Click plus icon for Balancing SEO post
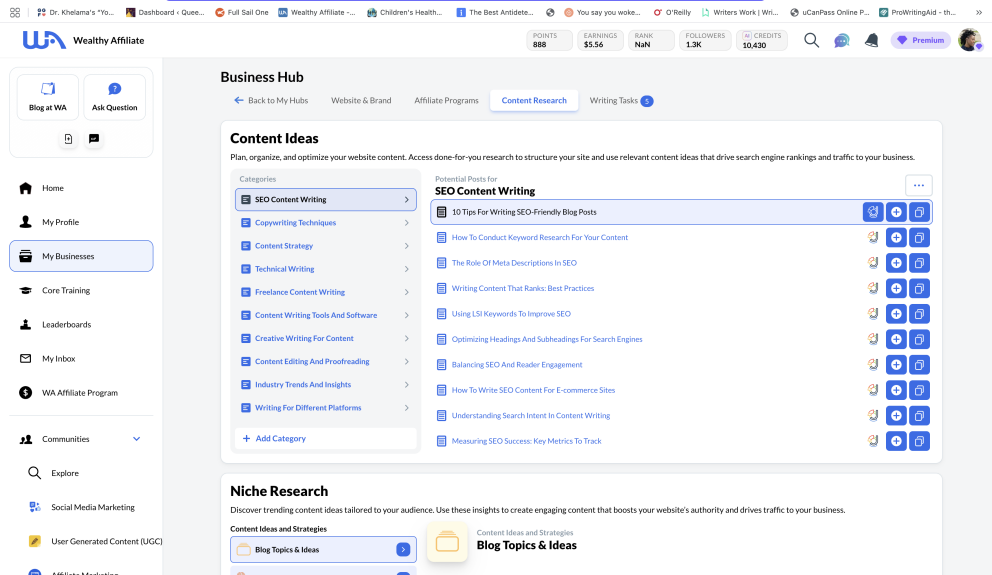992x575 pixels. point(896,365)
